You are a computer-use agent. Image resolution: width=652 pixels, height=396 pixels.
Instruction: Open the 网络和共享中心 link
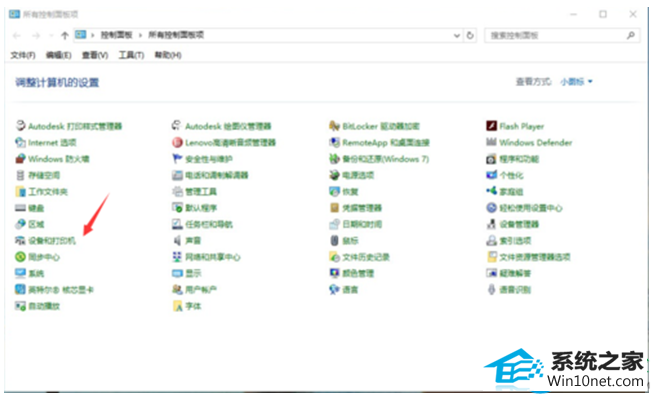pyautogui.click(x=212, y=257)
